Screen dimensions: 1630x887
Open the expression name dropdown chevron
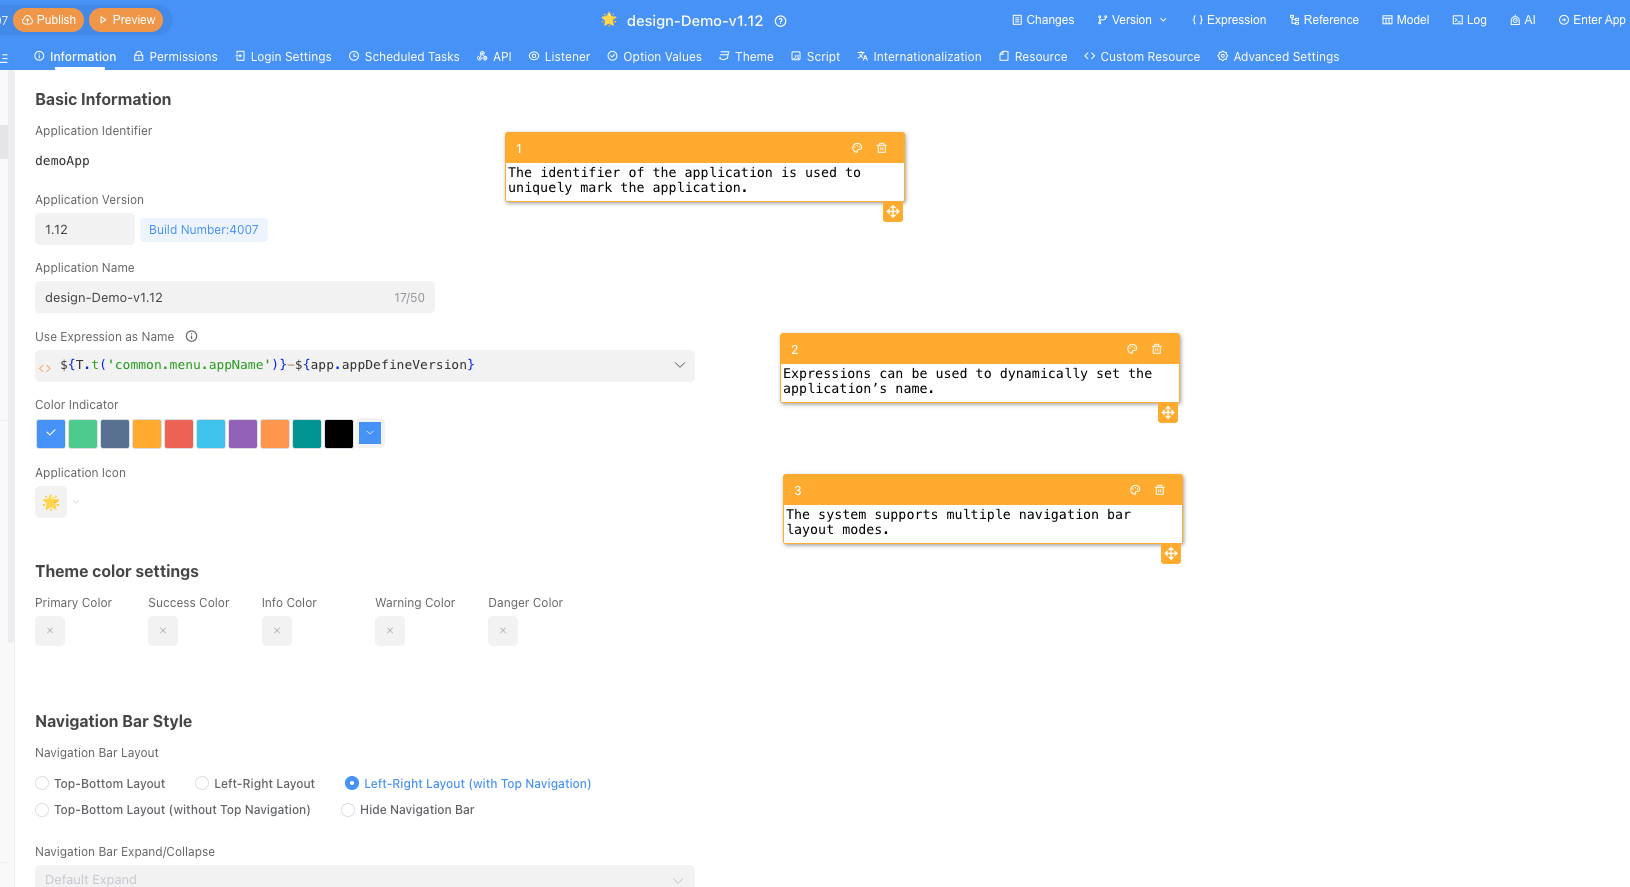(680, 365)
